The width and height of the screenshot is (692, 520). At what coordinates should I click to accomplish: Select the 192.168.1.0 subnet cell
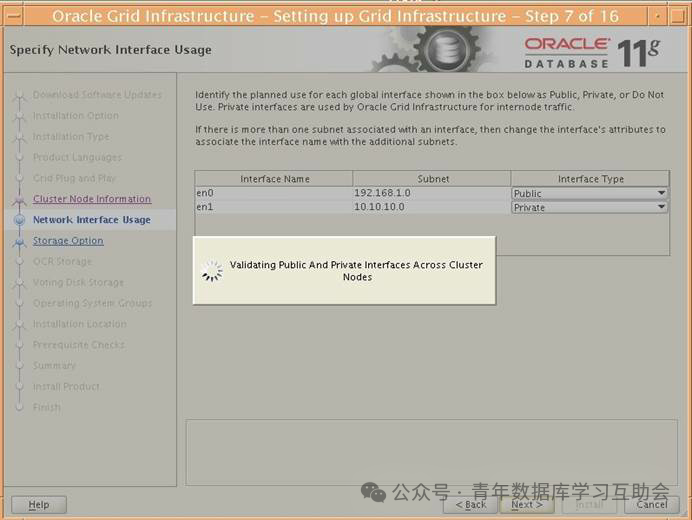(x=432, y=193)
